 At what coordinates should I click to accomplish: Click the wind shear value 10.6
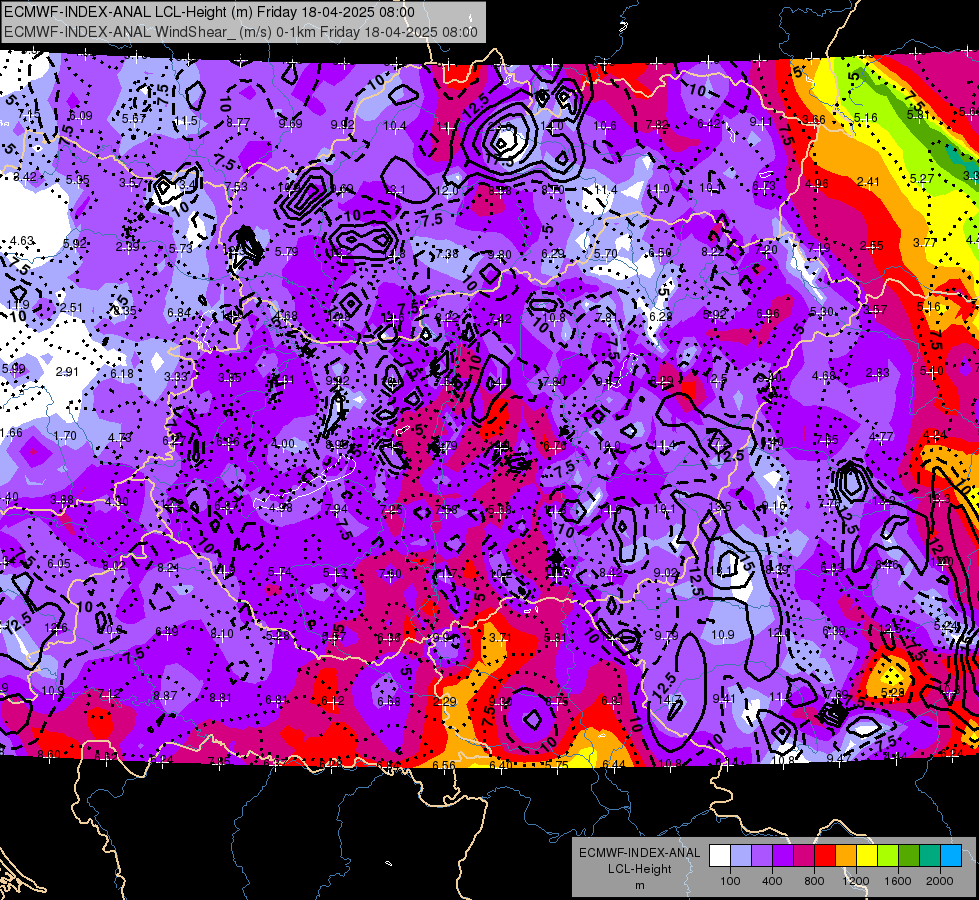604,126
